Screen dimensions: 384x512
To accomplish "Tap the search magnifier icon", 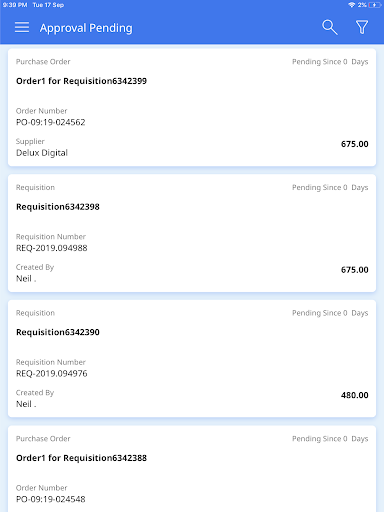I will pos(330,27).
